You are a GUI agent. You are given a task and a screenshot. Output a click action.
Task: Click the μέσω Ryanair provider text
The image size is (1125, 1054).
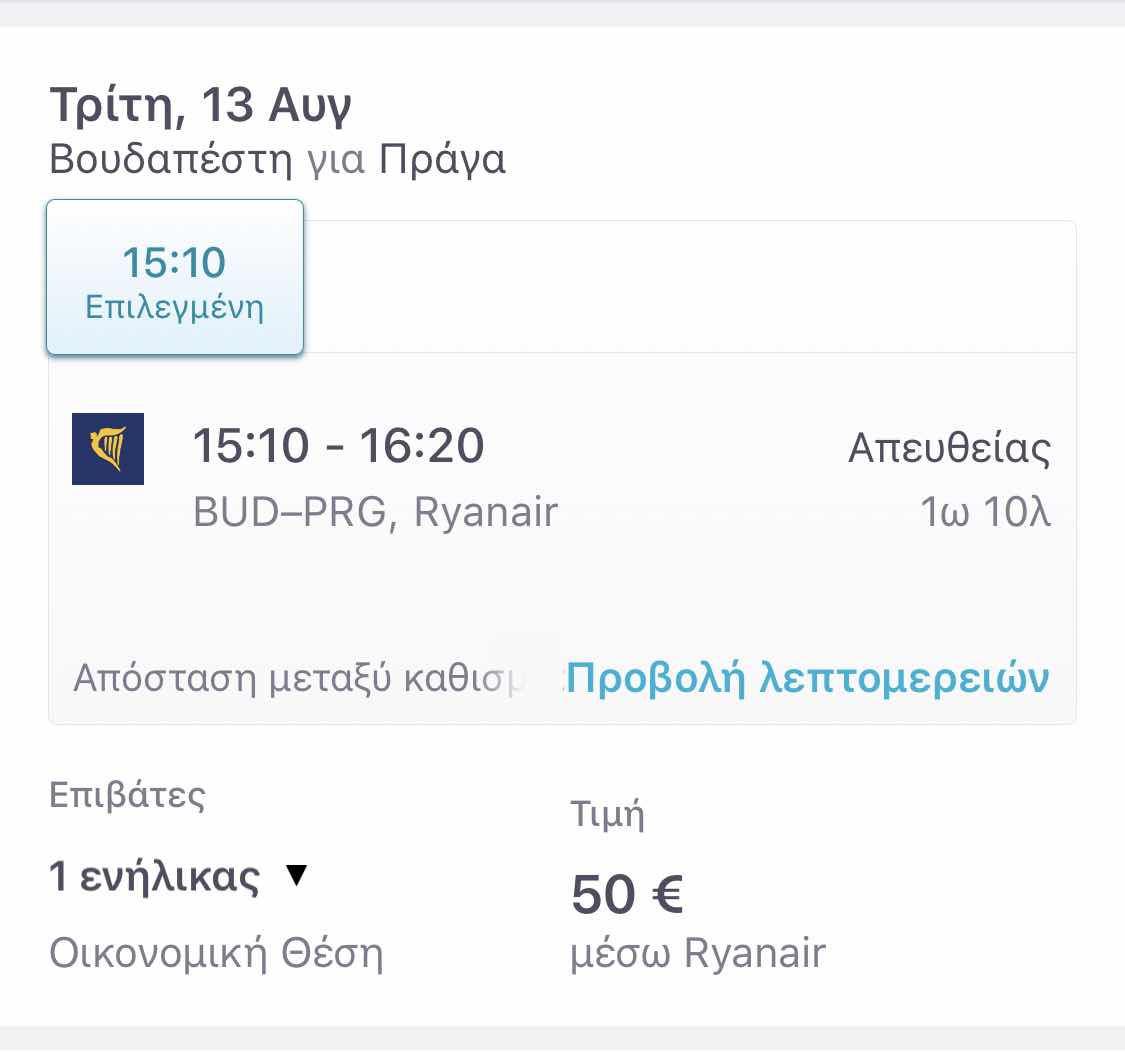coord(698,953)
